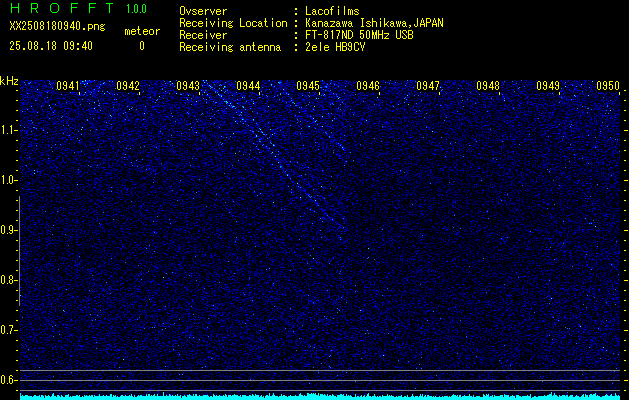Click the meteor count value 0
Image resolution: width=629 pixels, height=400 pixels.
tap(142, 46)
